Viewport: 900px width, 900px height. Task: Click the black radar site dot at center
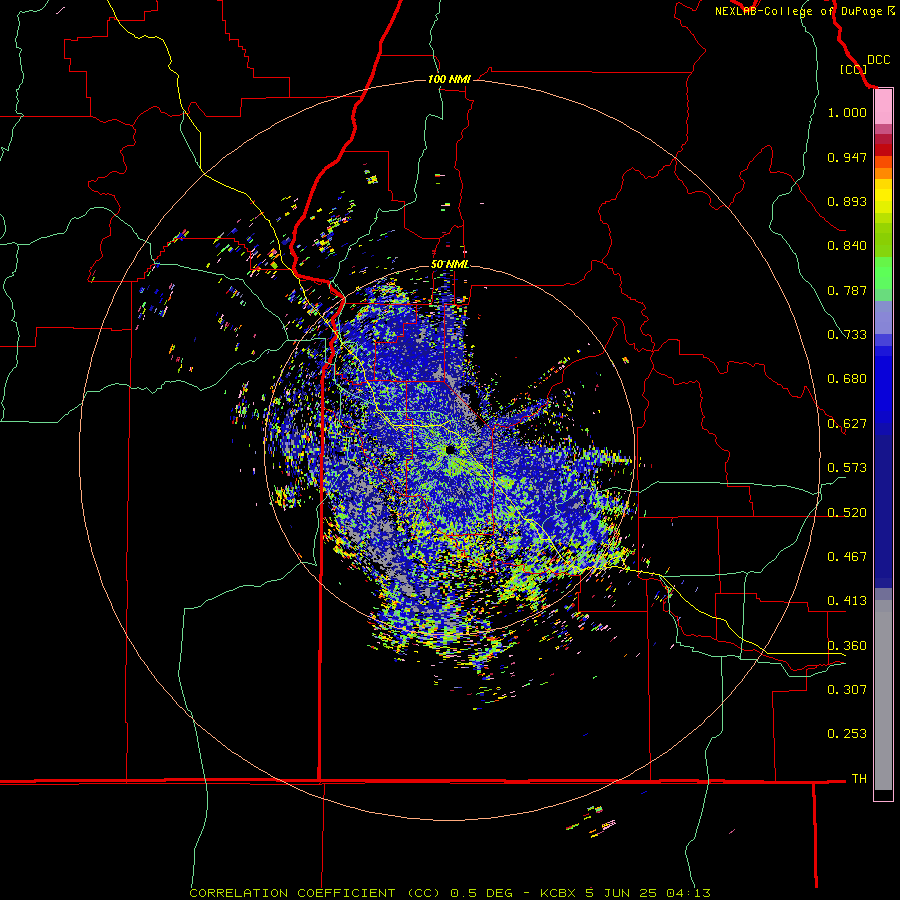pyautogui.click(x=449, y=450)
